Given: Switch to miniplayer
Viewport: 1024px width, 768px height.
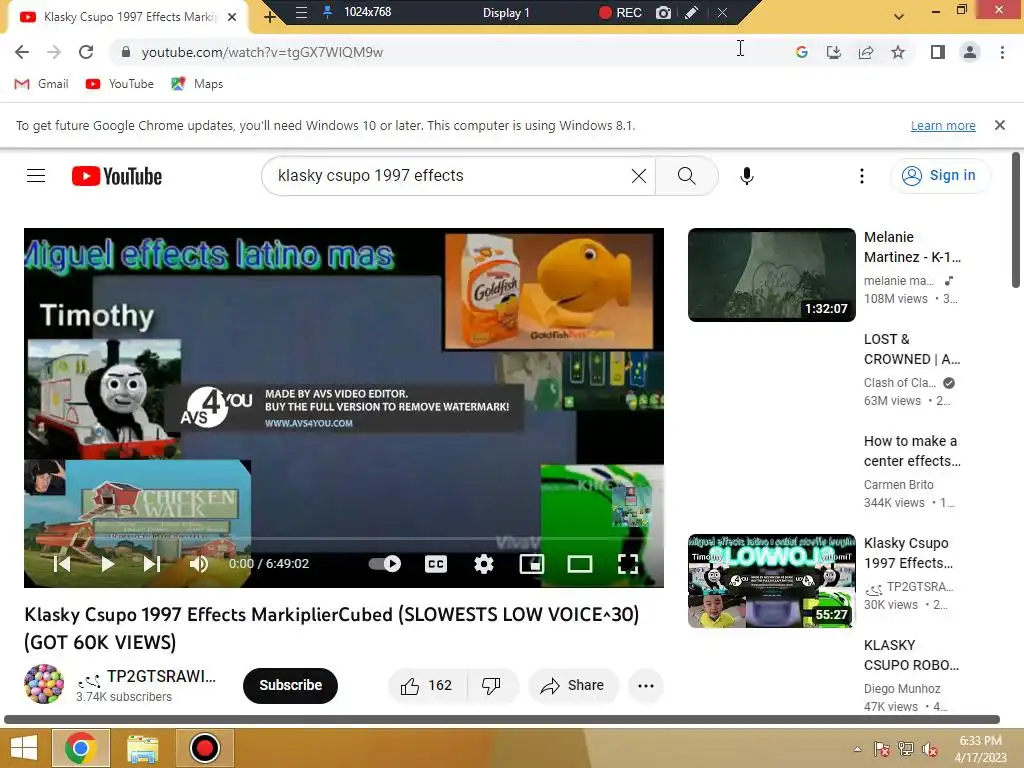Looking at the screenshot, I should tap(532, 564).
